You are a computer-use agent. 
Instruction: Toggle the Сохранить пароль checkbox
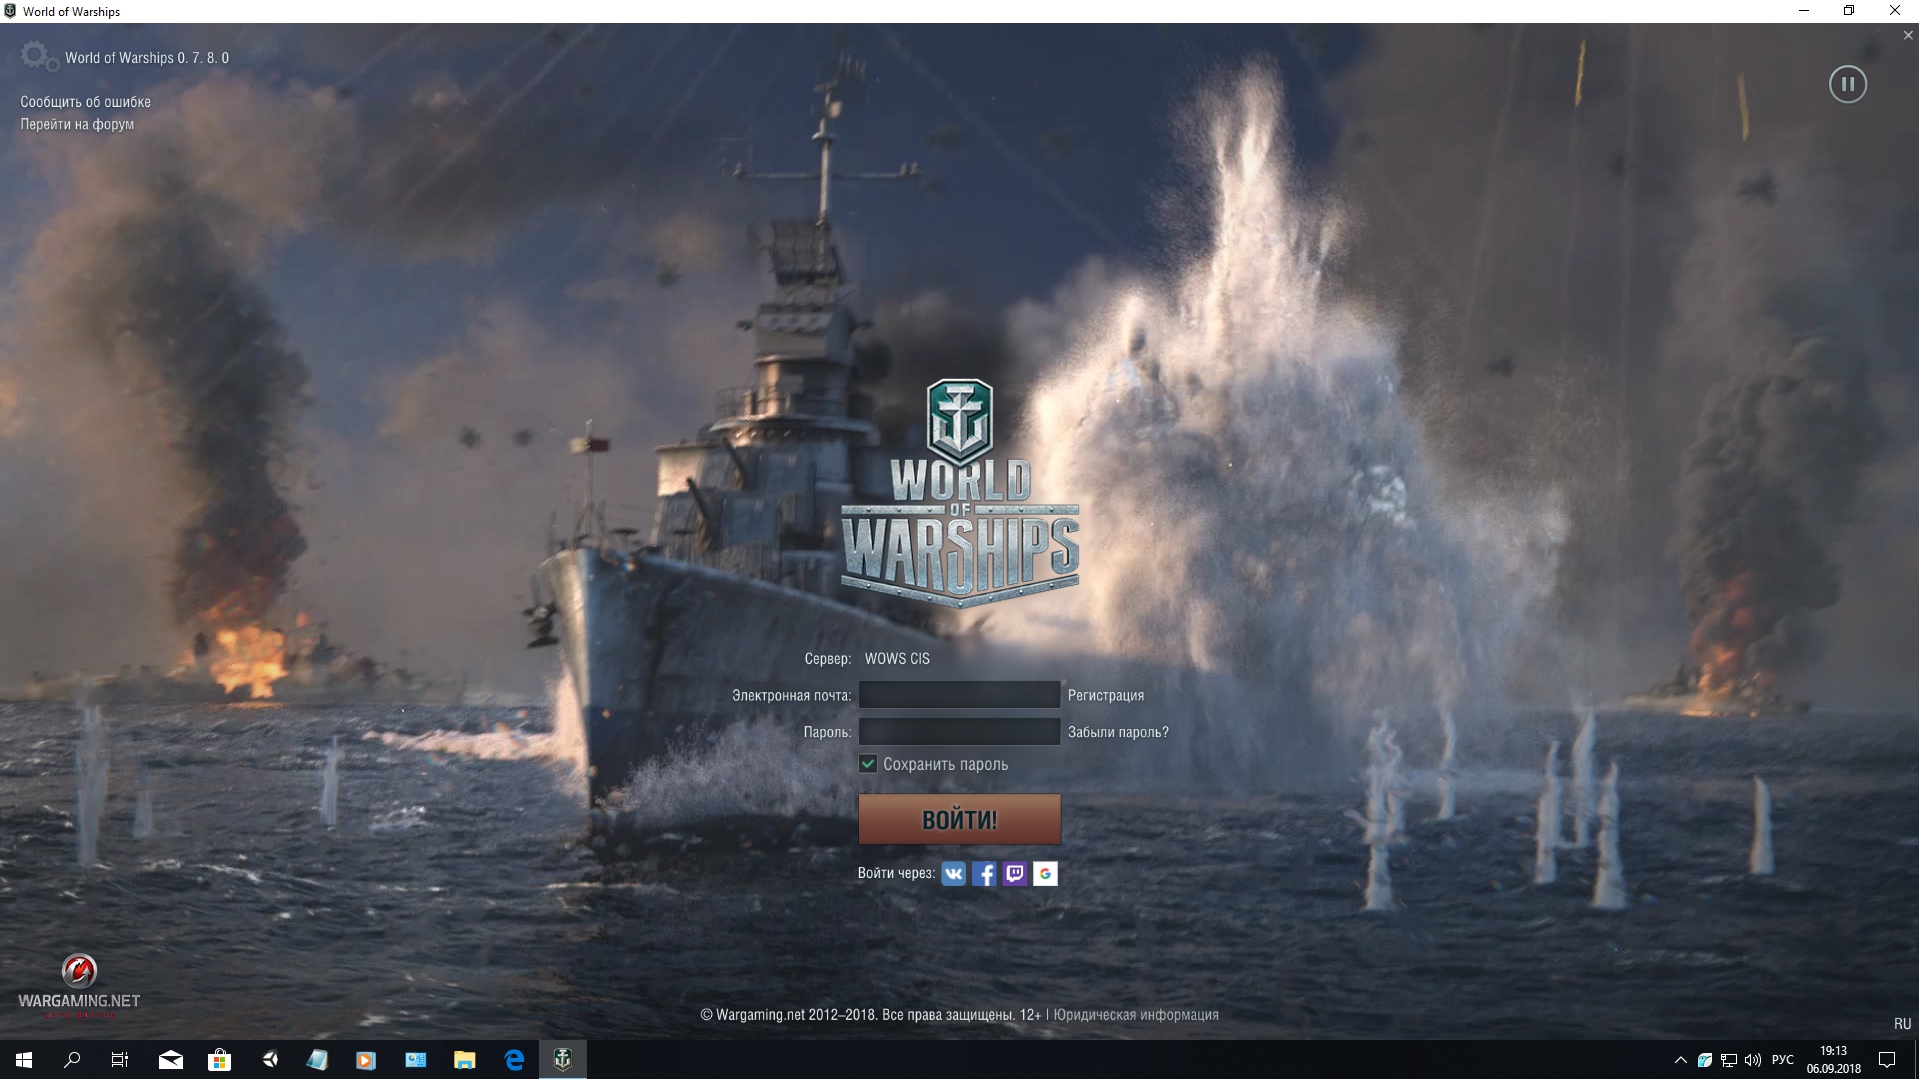[868, 764]
